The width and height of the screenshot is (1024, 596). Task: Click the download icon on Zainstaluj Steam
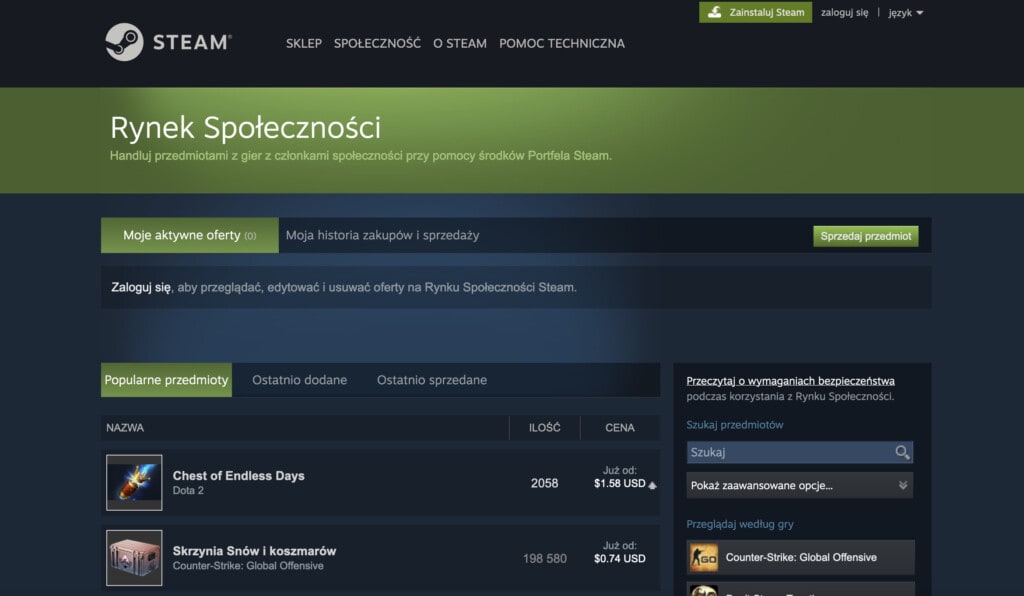715,12
